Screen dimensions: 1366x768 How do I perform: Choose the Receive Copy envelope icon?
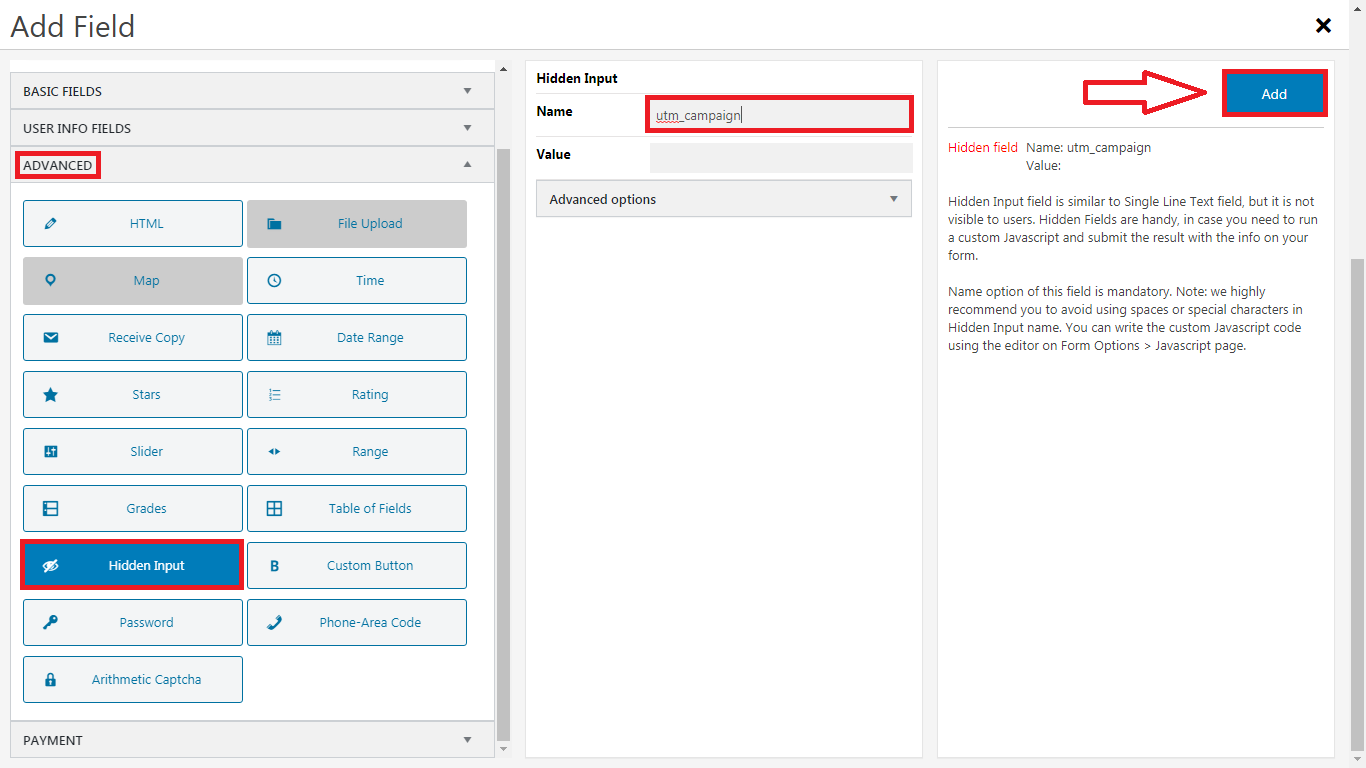coord(51,338)
